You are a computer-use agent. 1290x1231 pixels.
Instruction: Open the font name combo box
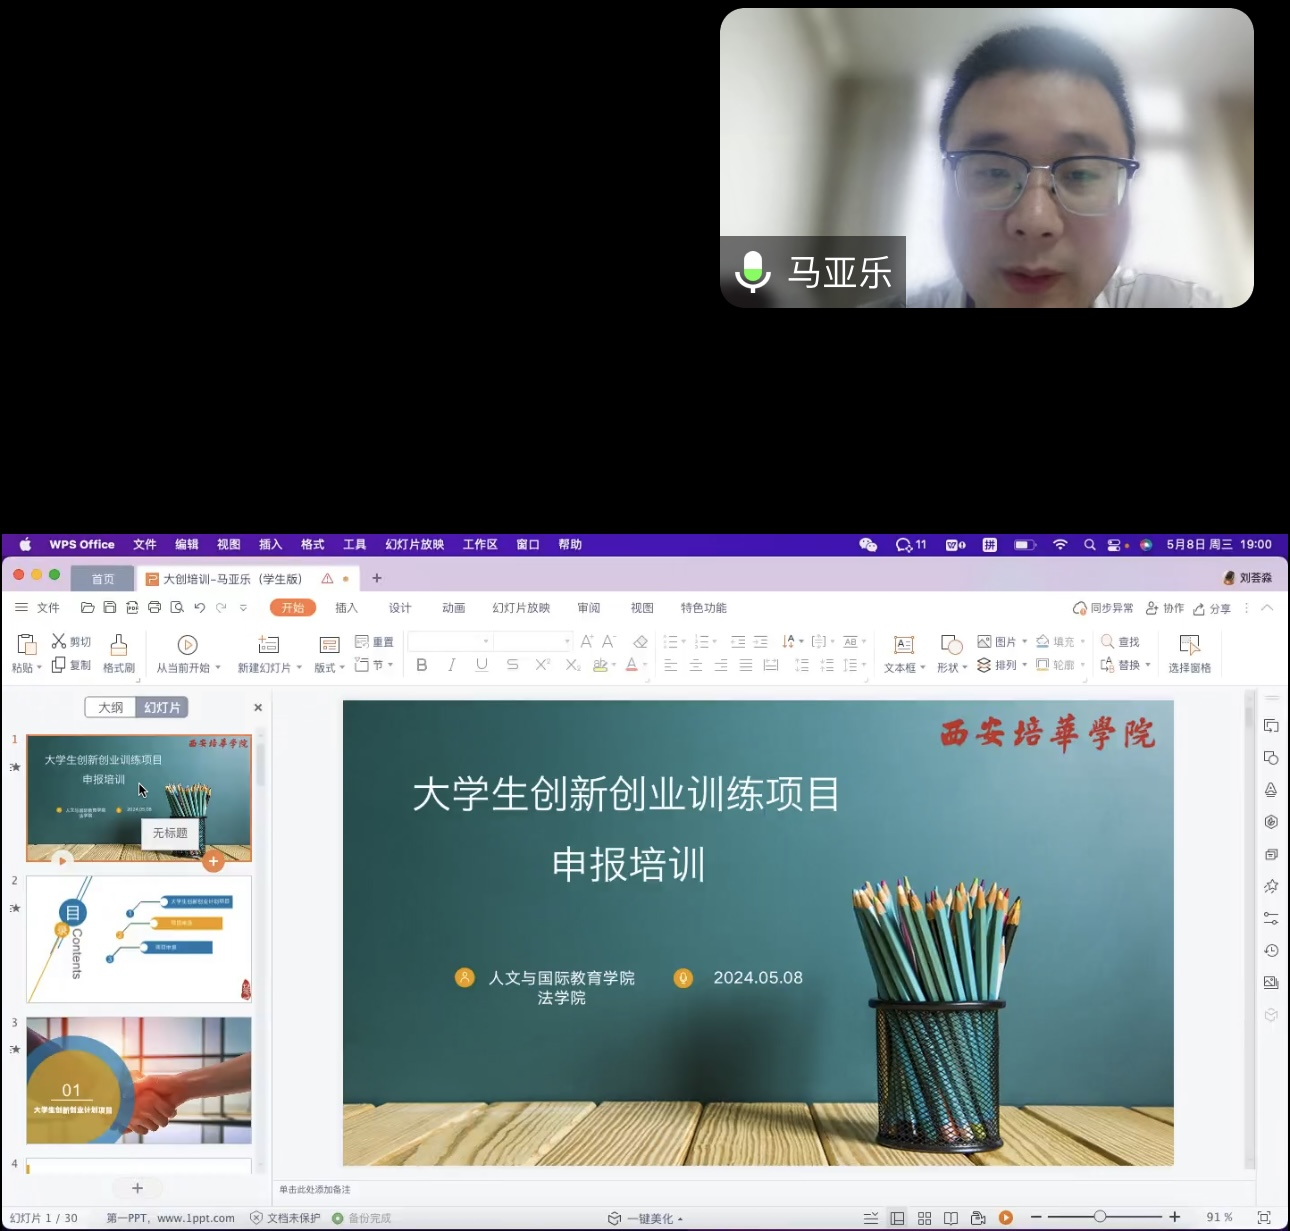tap(450, 641)
